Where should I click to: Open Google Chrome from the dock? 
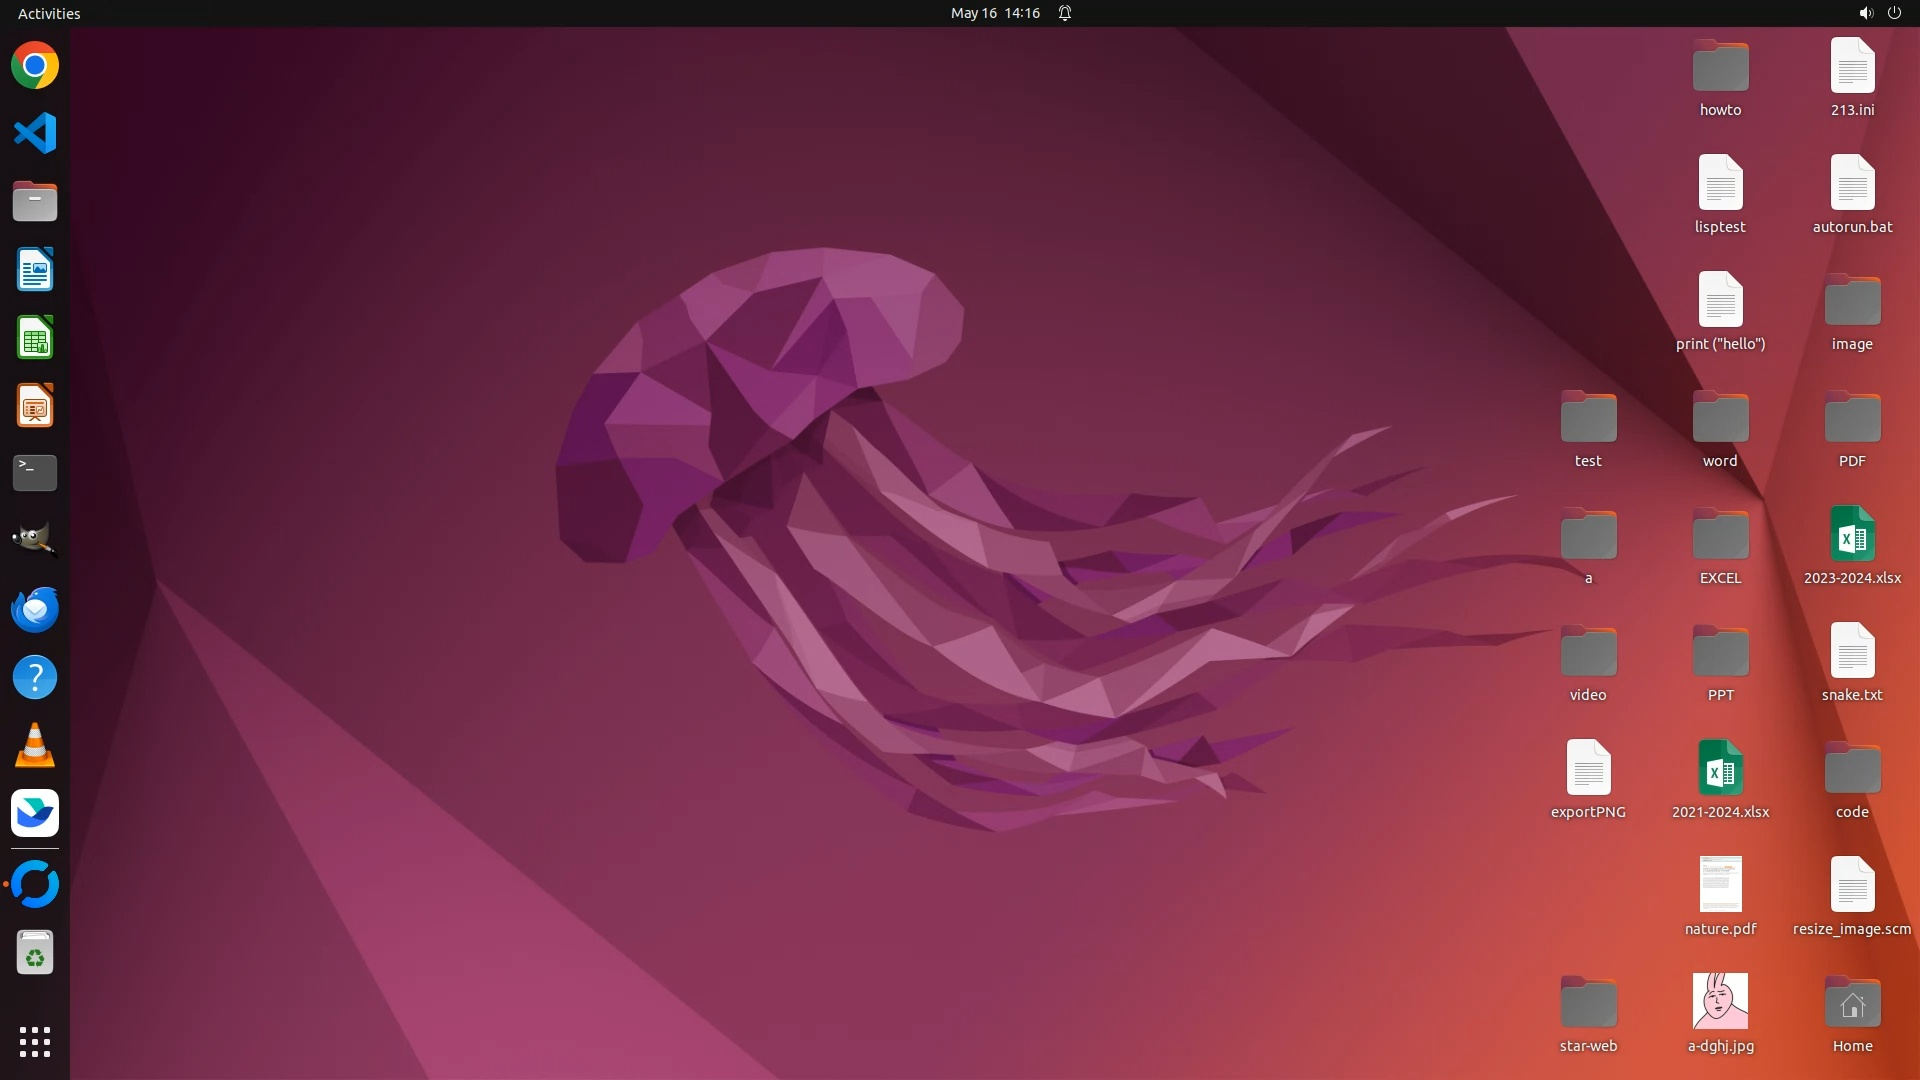35,66
